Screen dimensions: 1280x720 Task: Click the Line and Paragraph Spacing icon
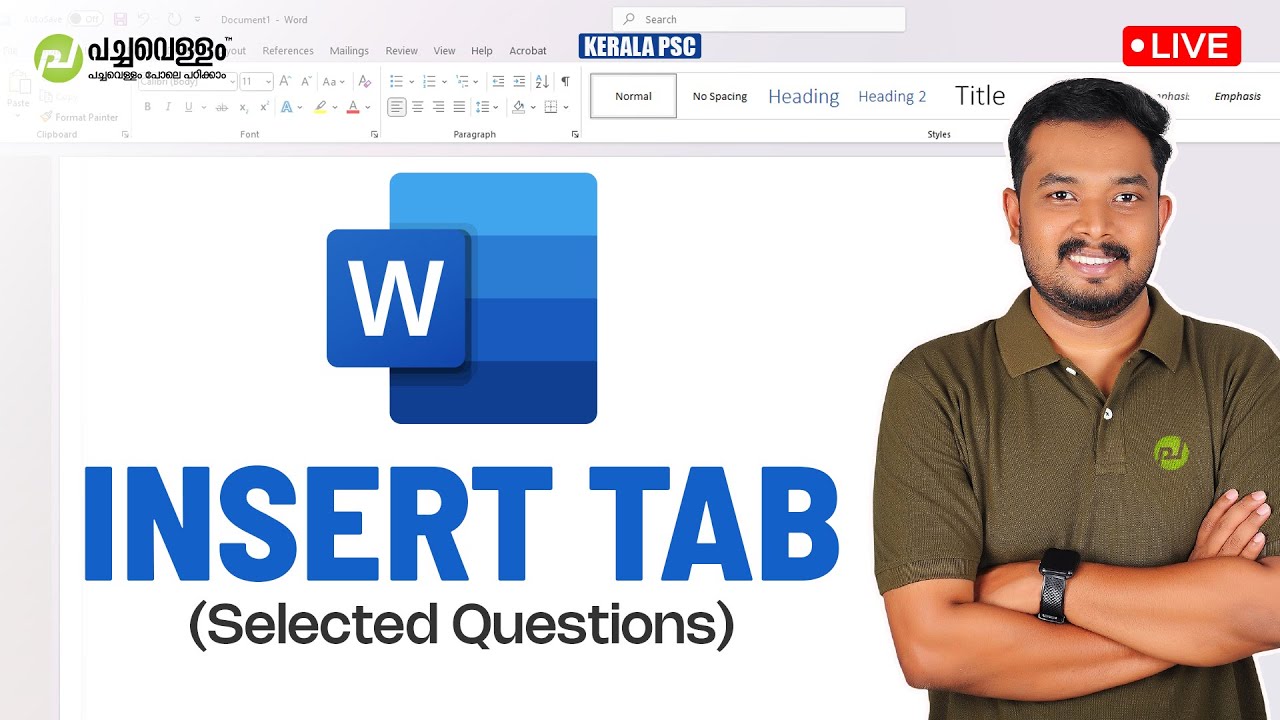click(483, 107)
